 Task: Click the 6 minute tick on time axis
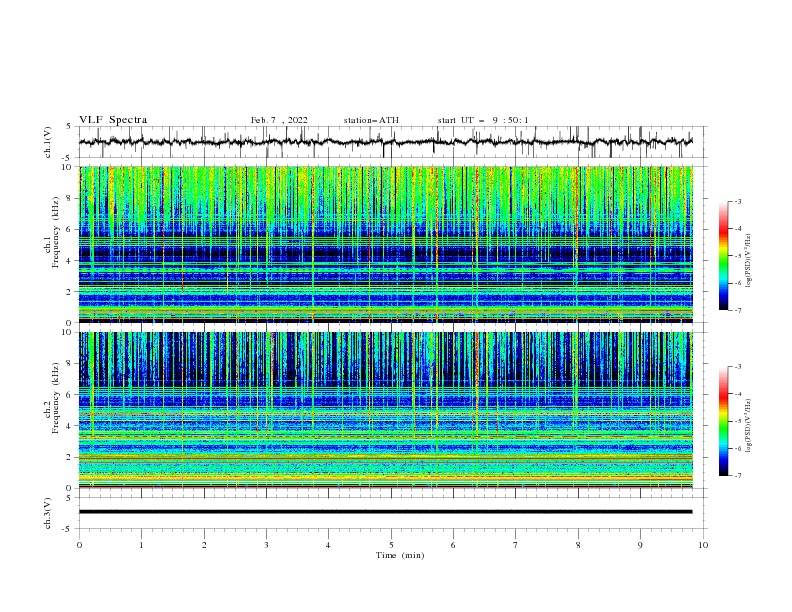click(x=453, y=545)
